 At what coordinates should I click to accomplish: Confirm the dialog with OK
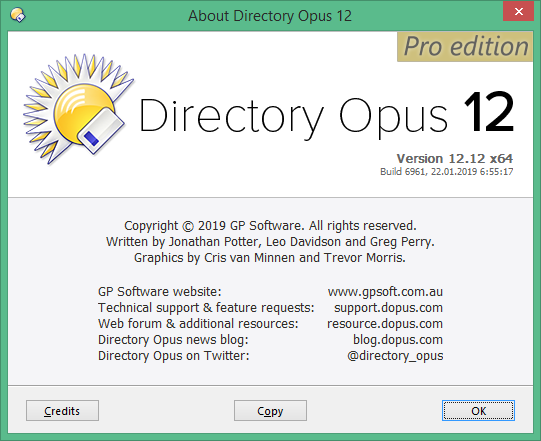point(478,411)
